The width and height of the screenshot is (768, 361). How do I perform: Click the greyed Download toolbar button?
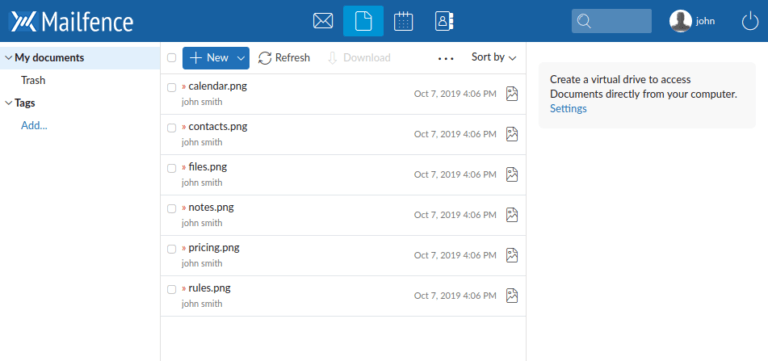359,58
